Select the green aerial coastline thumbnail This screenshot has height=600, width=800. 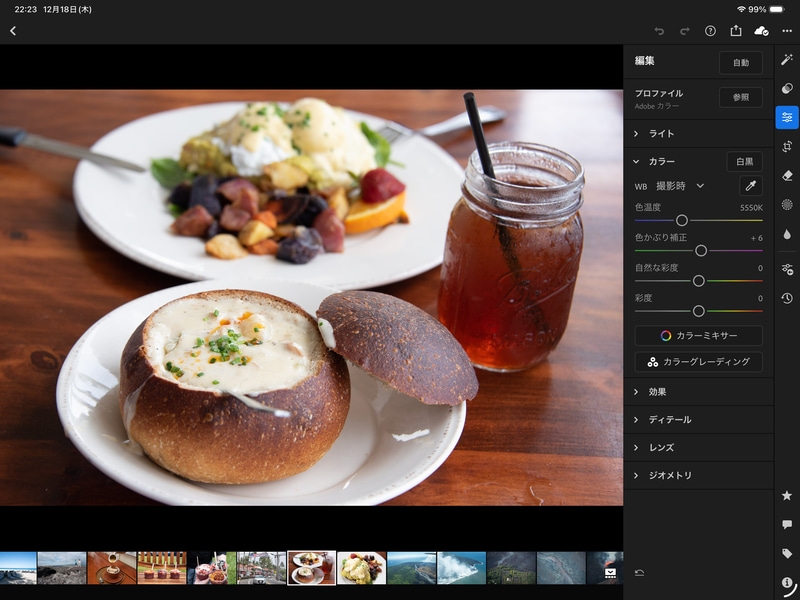(411, 568)
